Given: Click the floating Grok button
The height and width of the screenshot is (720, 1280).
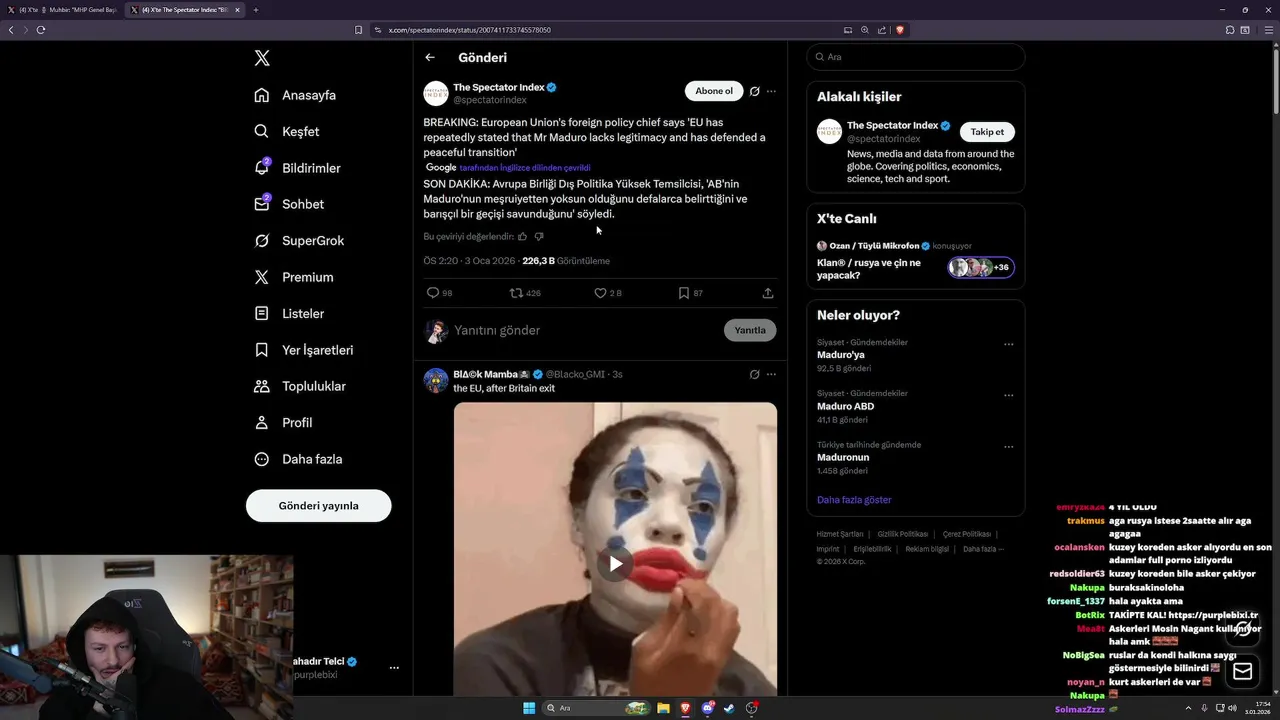Looking at the screenshot, I should pos(1243,629).
